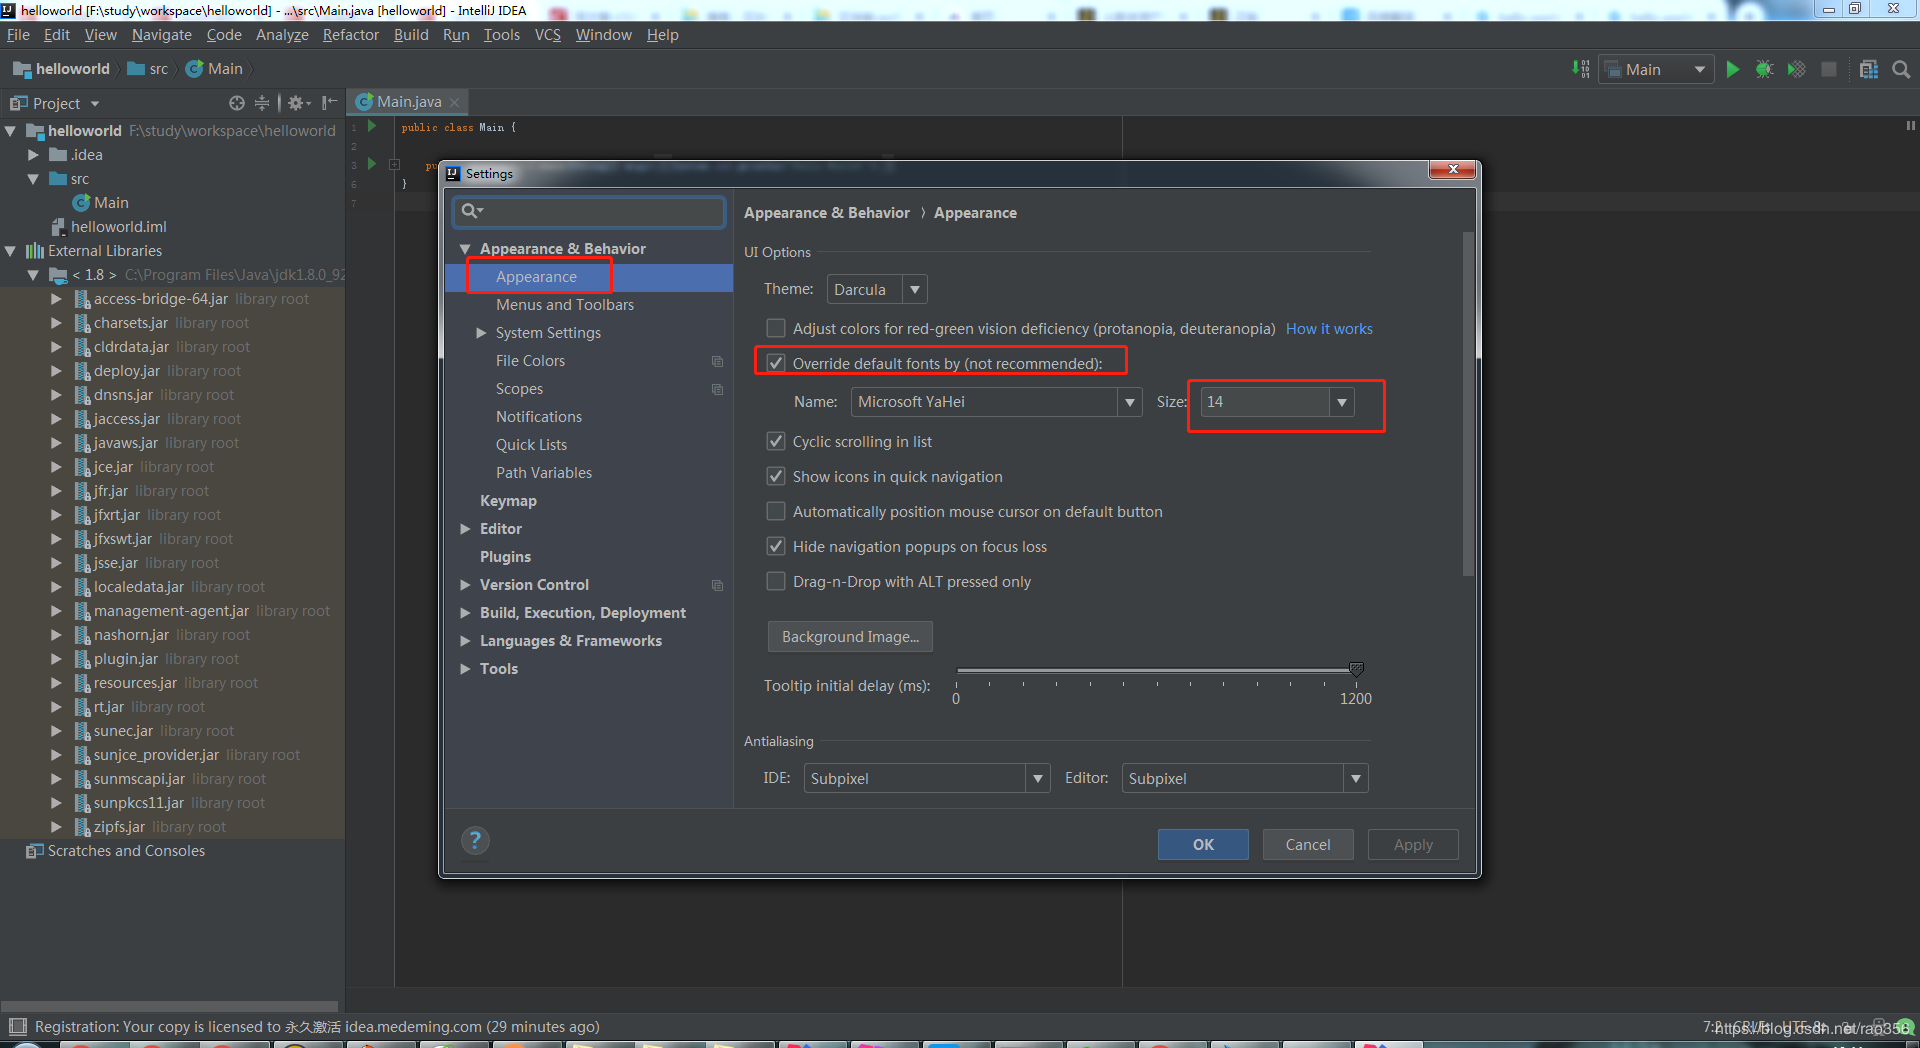1920x1048 pixels.
Task: Select Menus and Toolbars settings page
Action: tap(565, 305)
